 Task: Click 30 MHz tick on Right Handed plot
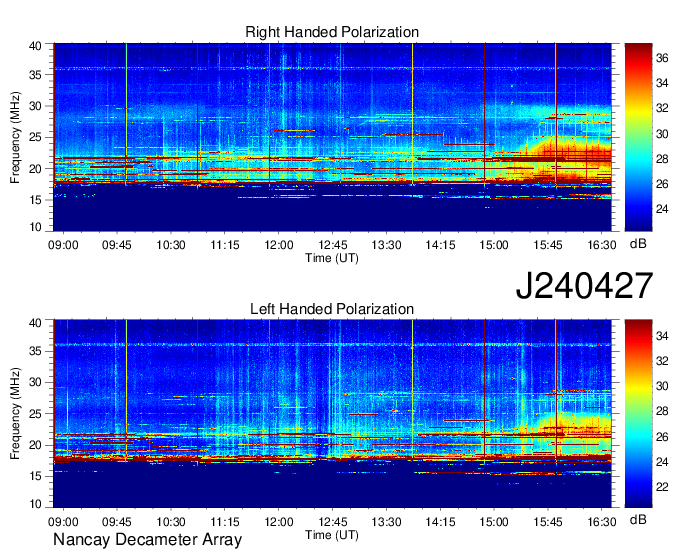[35, 106]
